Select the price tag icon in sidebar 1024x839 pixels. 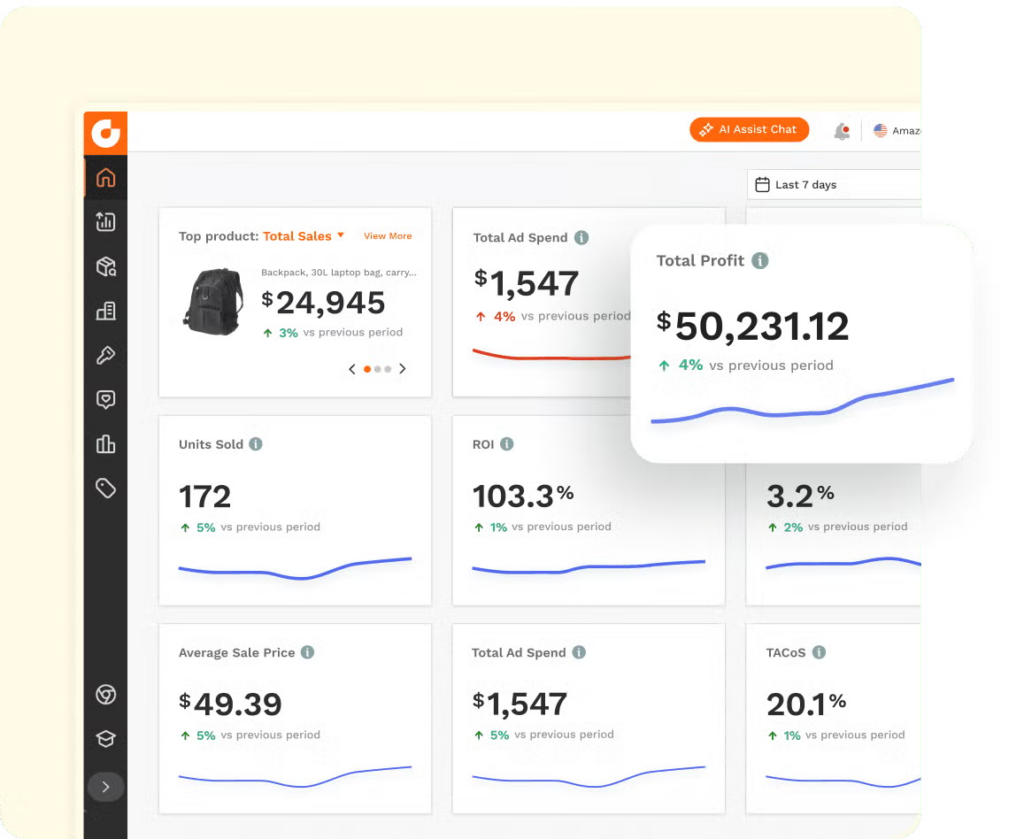click(105, 488)
